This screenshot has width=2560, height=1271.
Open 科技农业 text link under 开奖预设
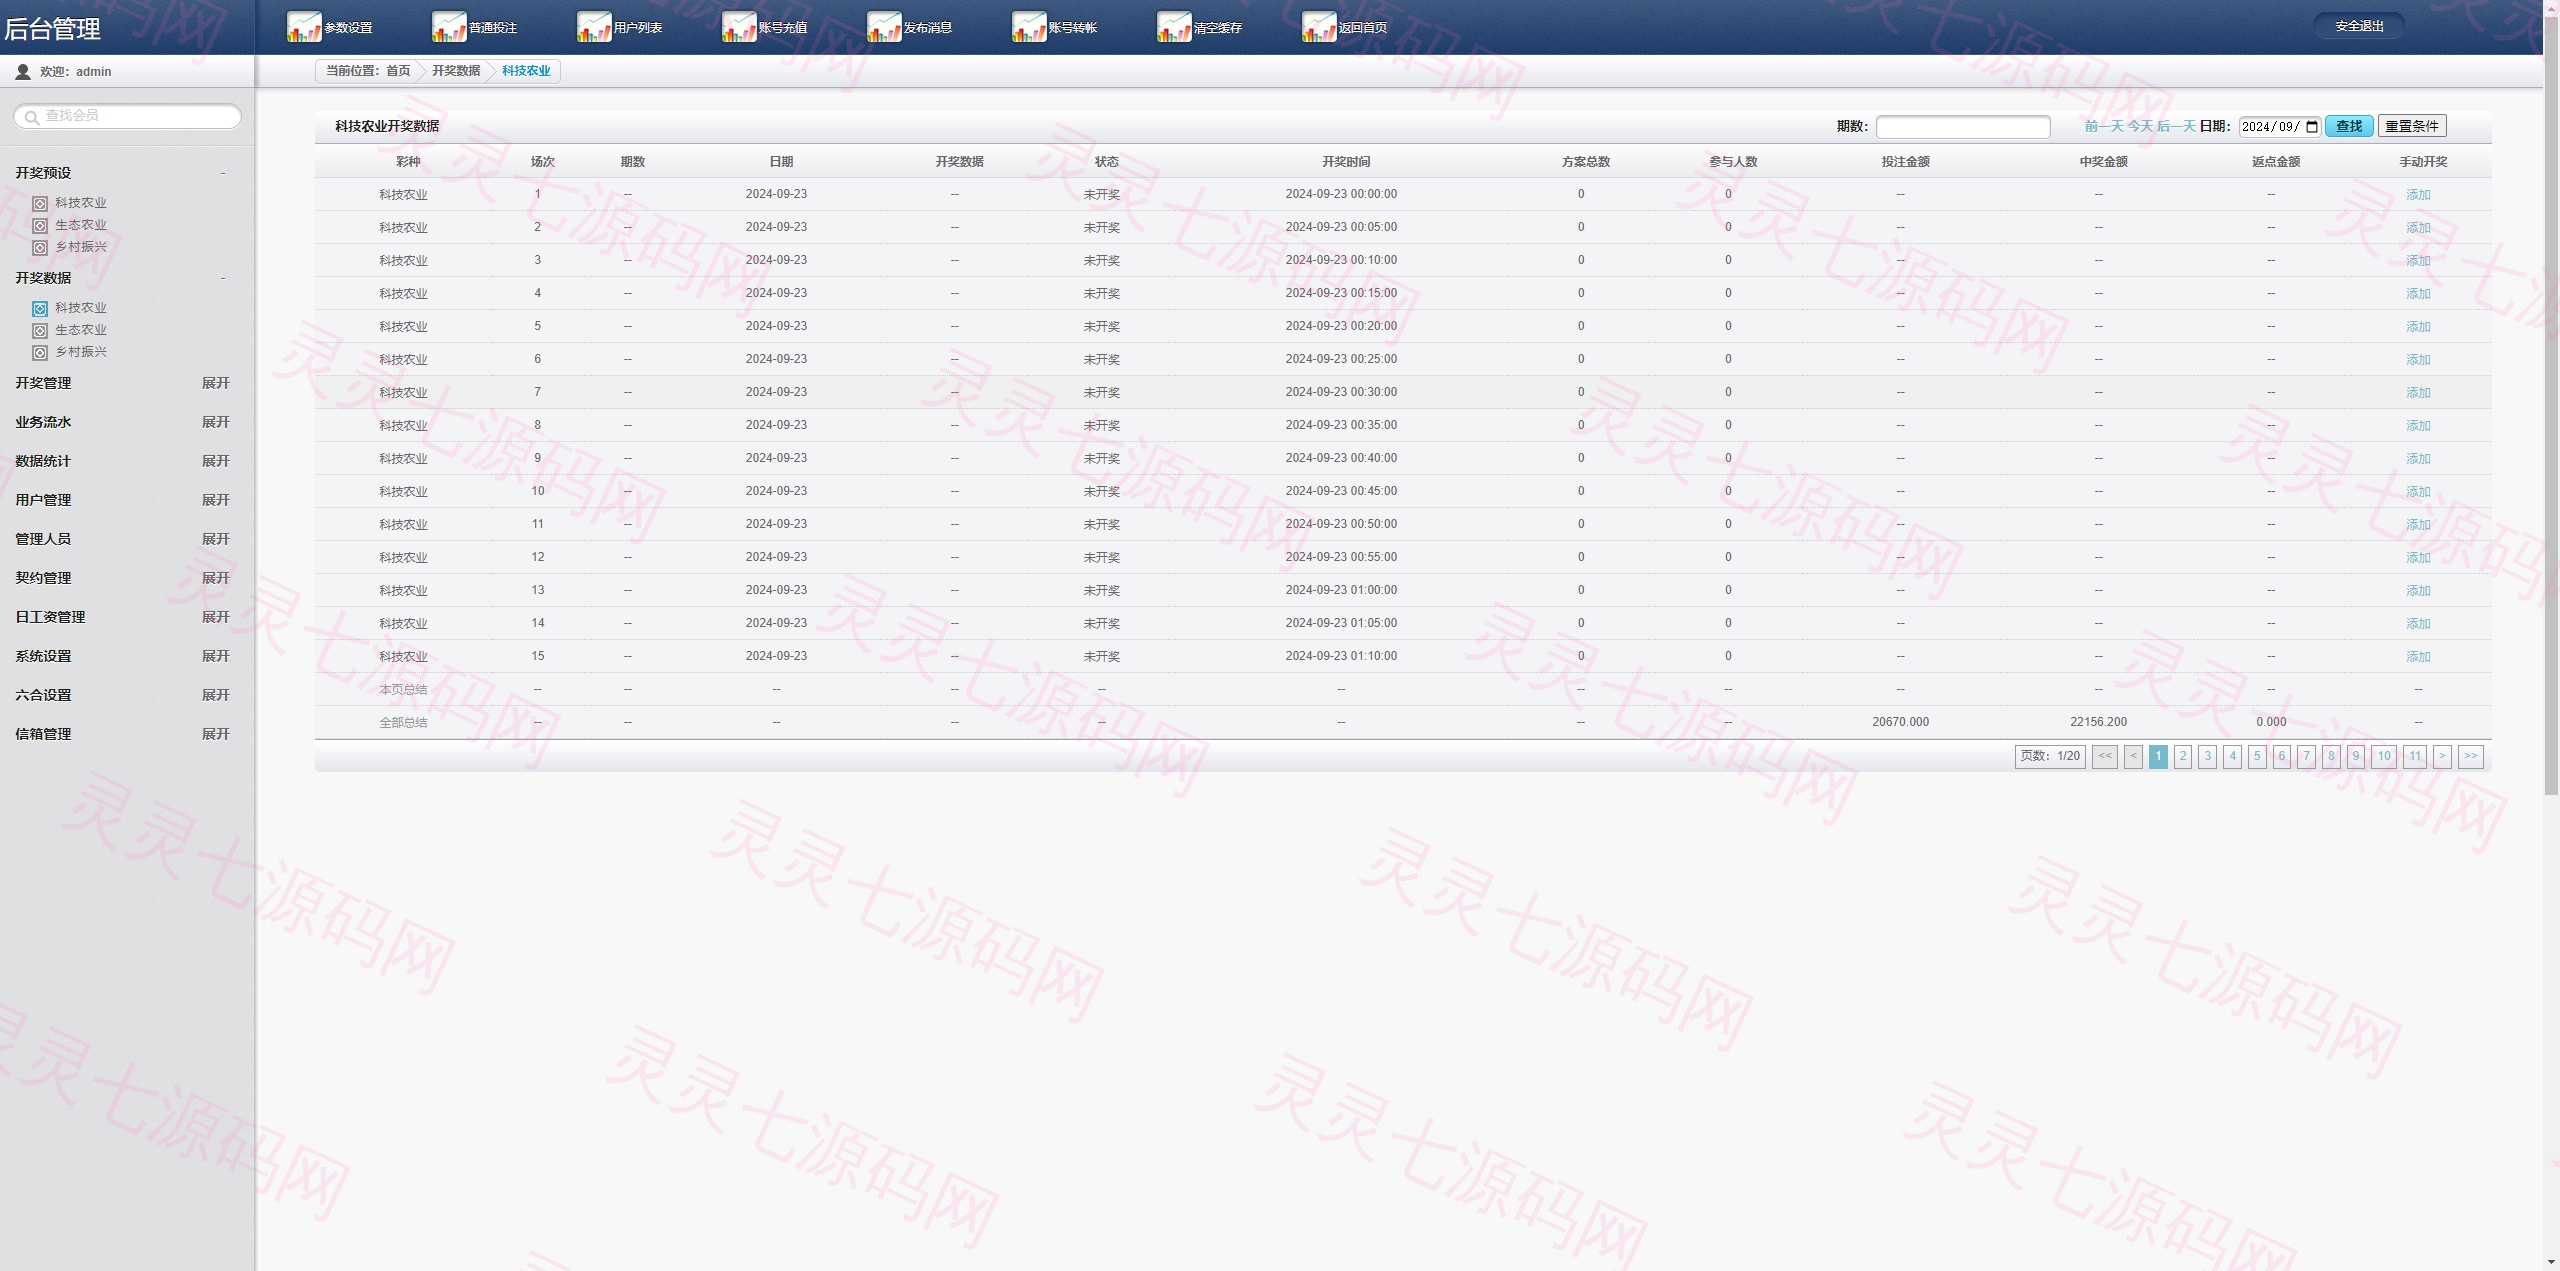81,203
